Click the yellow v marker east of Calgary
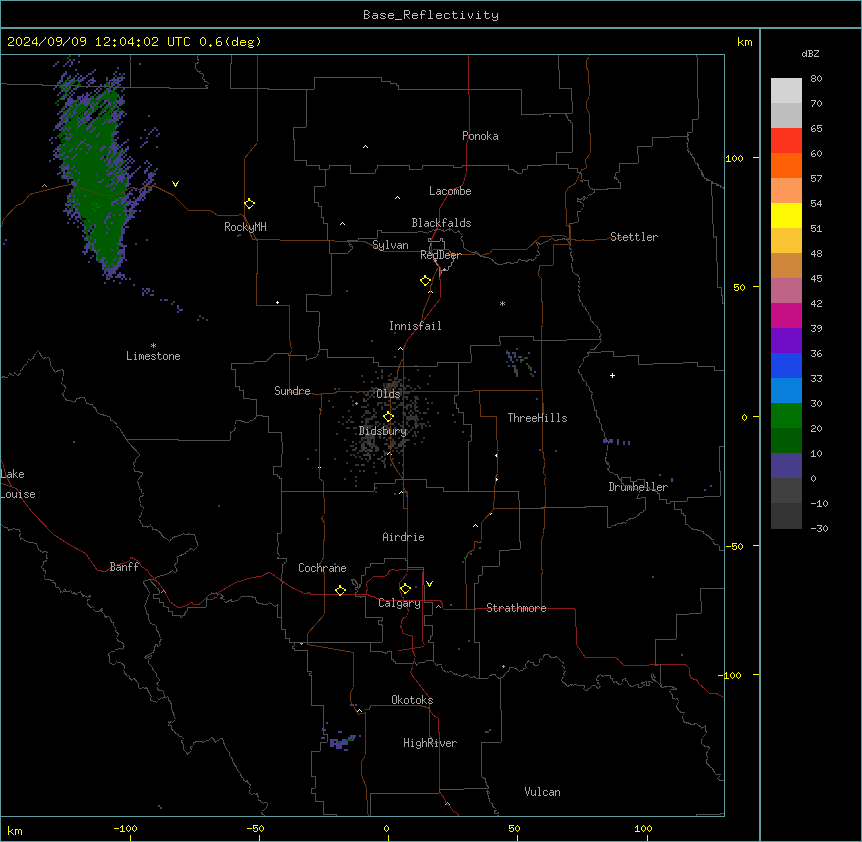This screenshot has width=862, height=842. point(429,584)
